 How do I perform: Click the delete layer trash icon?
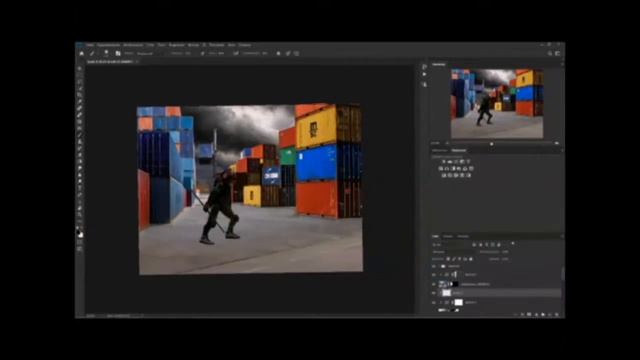coord(557,315)
